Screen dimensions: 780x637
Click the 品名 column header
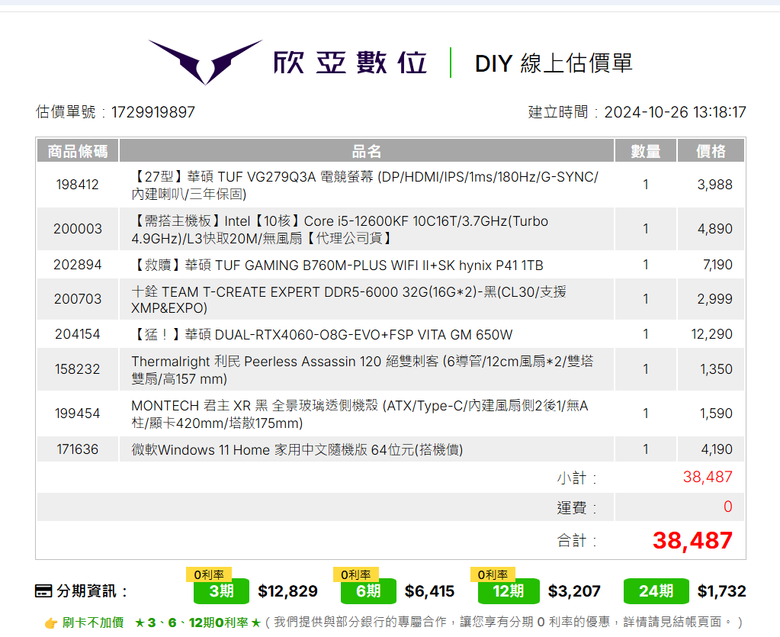click(x=367, y=151)
